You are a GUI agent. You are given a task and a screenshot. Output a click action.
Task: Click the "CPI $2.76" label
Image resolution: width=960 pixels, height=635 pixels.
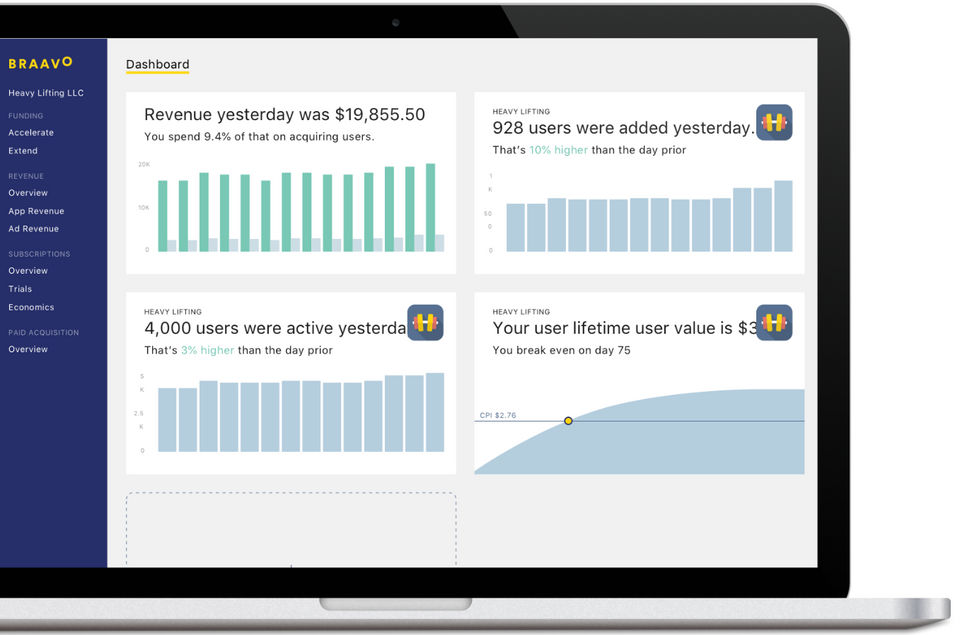[498, 415]
